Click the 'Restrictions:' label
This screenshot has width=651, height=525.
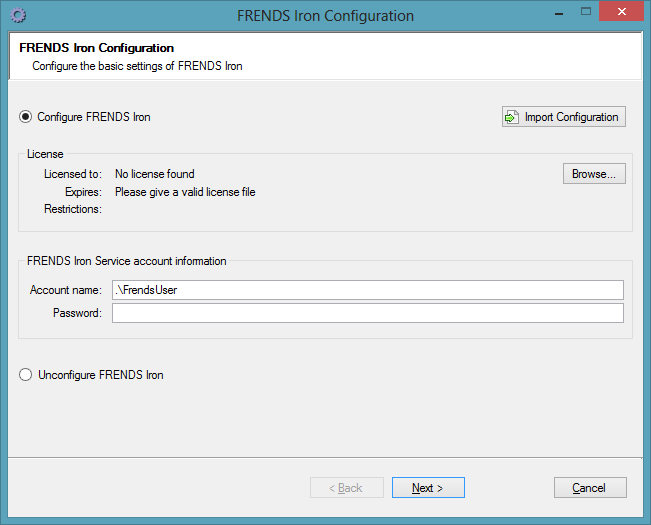point(73,209)
